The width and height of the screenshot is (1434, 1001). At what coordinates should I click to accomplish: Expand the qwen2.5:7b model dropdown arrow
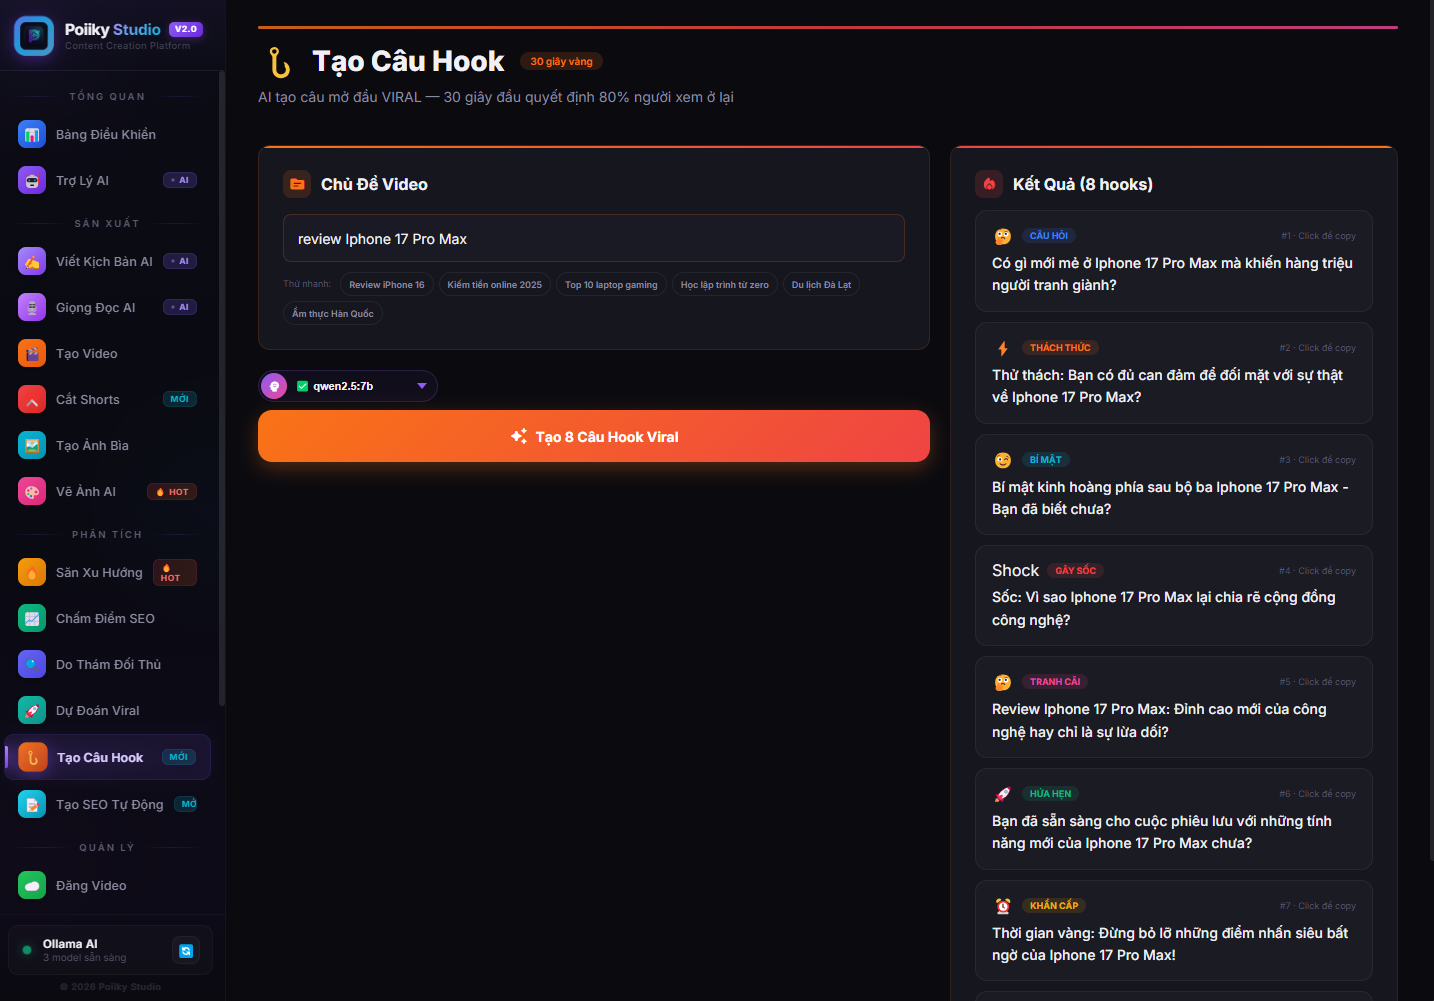point(422,386)
